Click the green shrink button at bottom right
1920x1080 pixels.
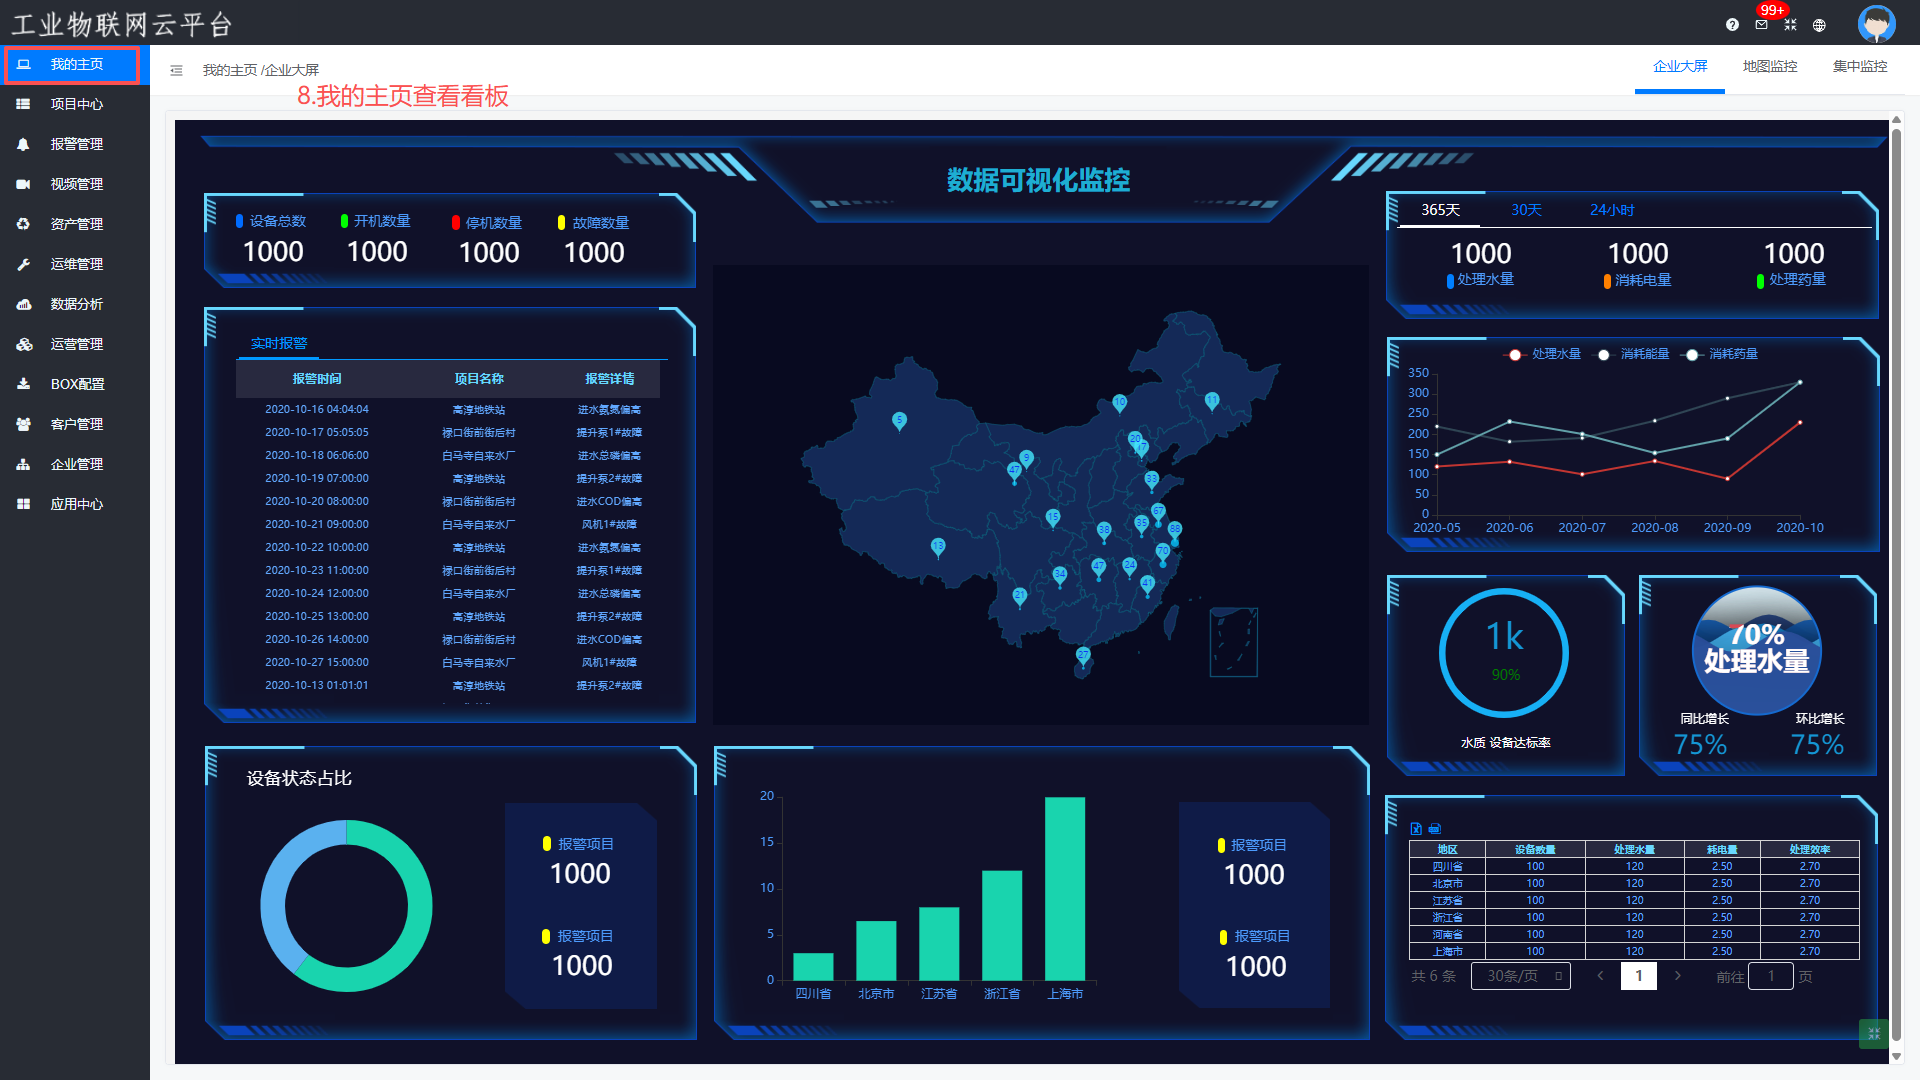1873,1033
